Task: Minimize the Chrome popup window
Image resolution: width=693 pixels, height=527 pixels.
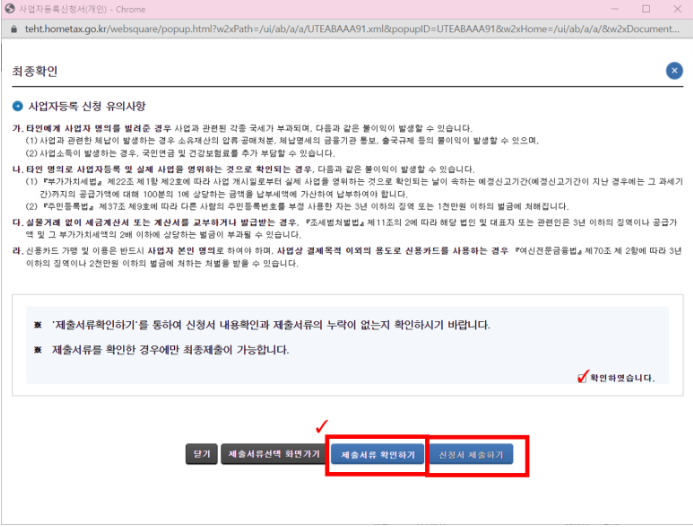Action: (x=614, y=9)
